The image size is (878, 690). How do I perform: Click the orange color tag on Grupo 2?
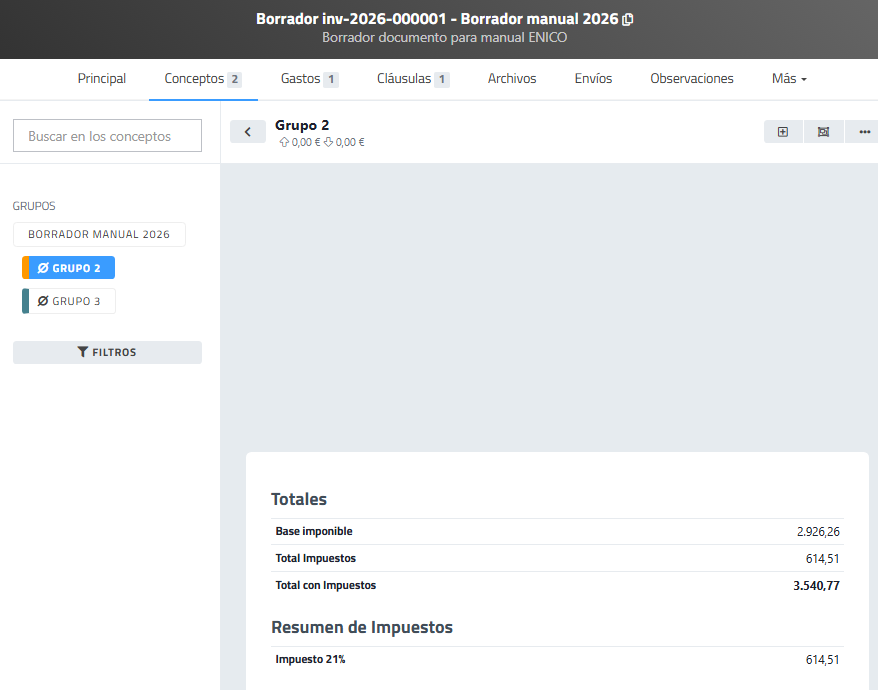point(25,268)
